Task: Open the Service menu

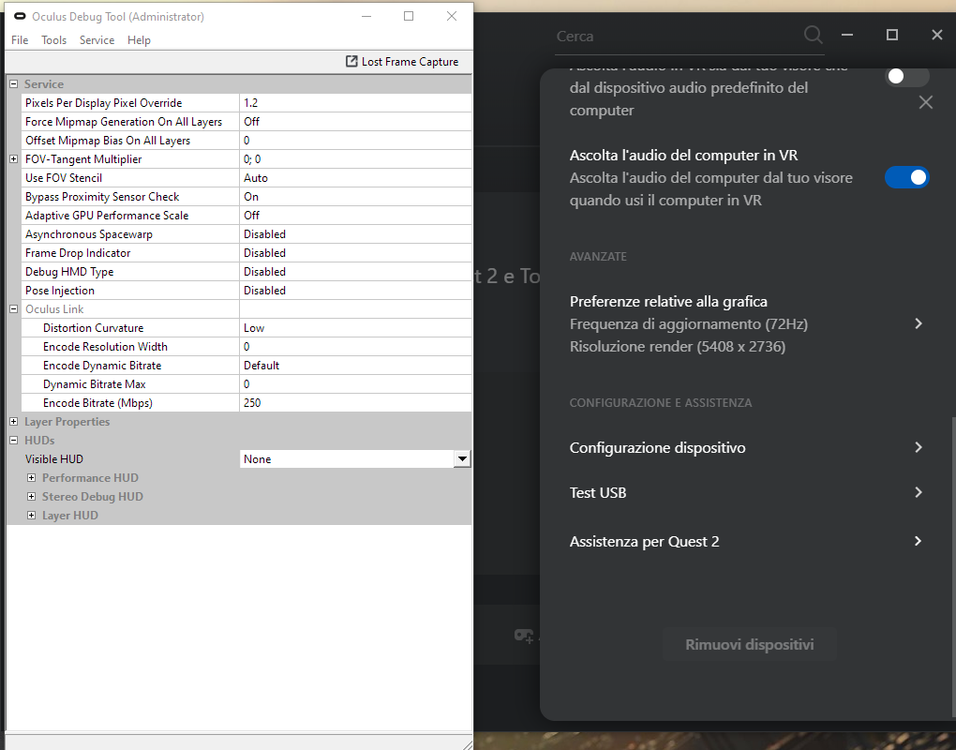Action: pyautogui.click(x=97, y=40)
